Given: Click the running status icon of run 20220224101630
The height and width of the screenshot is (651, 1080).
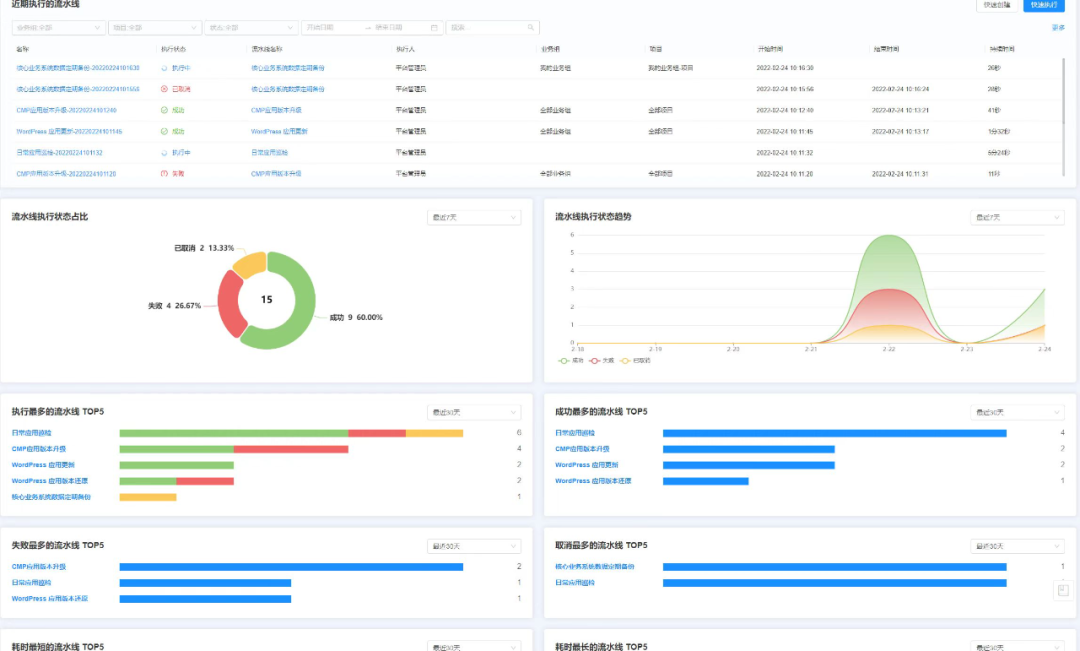Looking at the screenshot, I should pyautogui.click(x=164, y=68).
